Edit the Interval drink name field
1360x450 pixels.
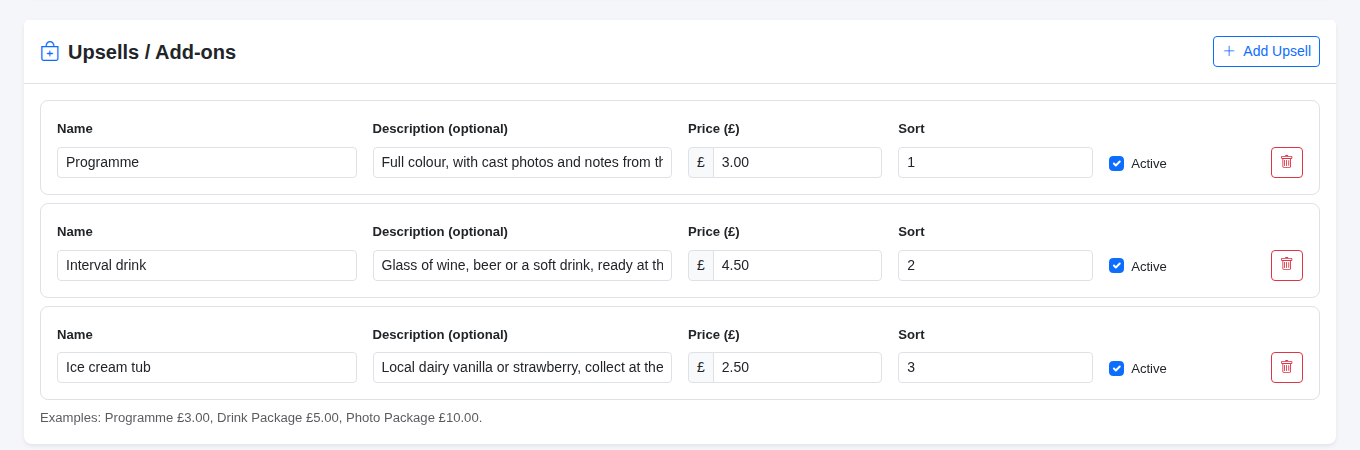click(207, 265)
